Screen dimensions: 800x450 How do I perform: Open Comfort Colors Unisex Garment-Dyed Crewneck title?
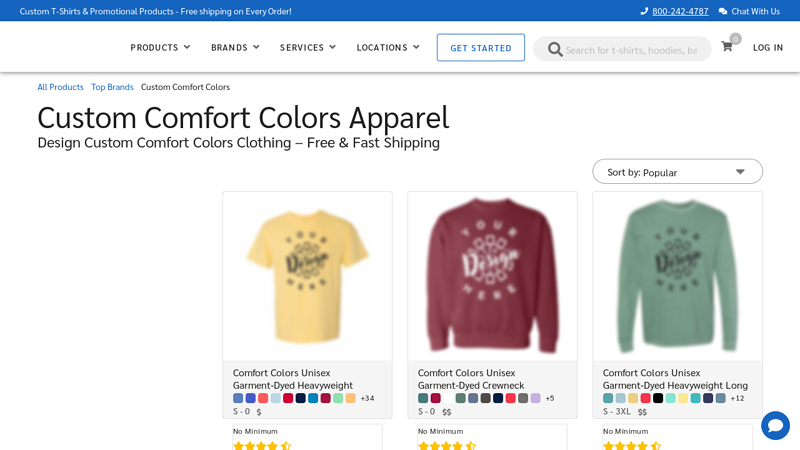(471, 379)
